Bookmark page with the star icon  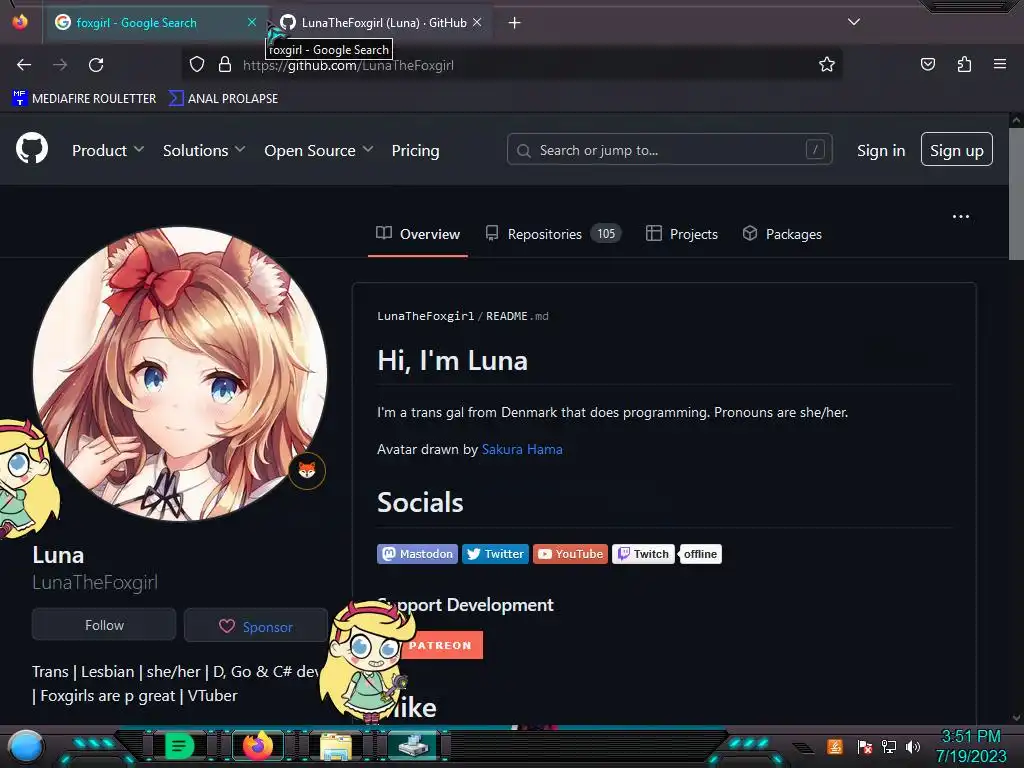(827, 64)
